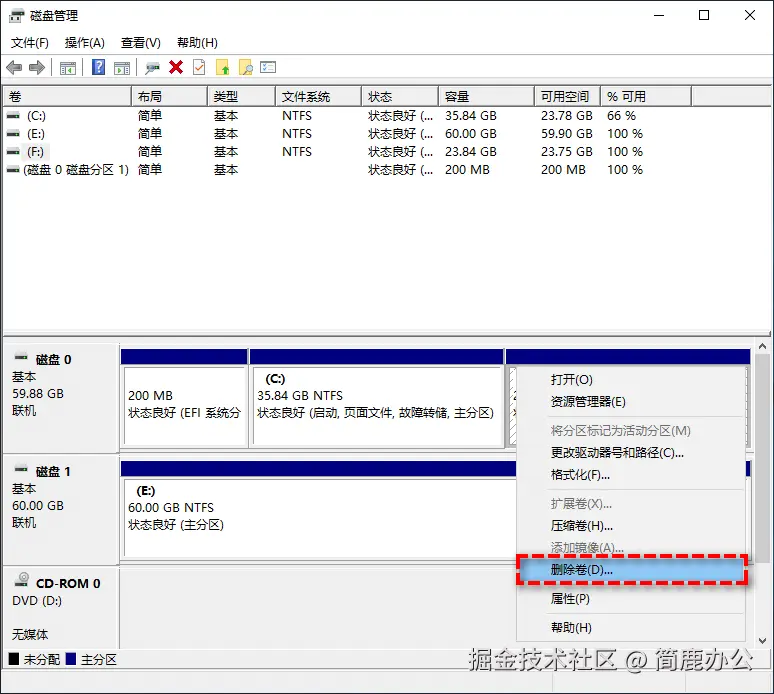Open the 操作(A) menu
Viewport: 774px width, 694px height.
click(x=84, y=43)
